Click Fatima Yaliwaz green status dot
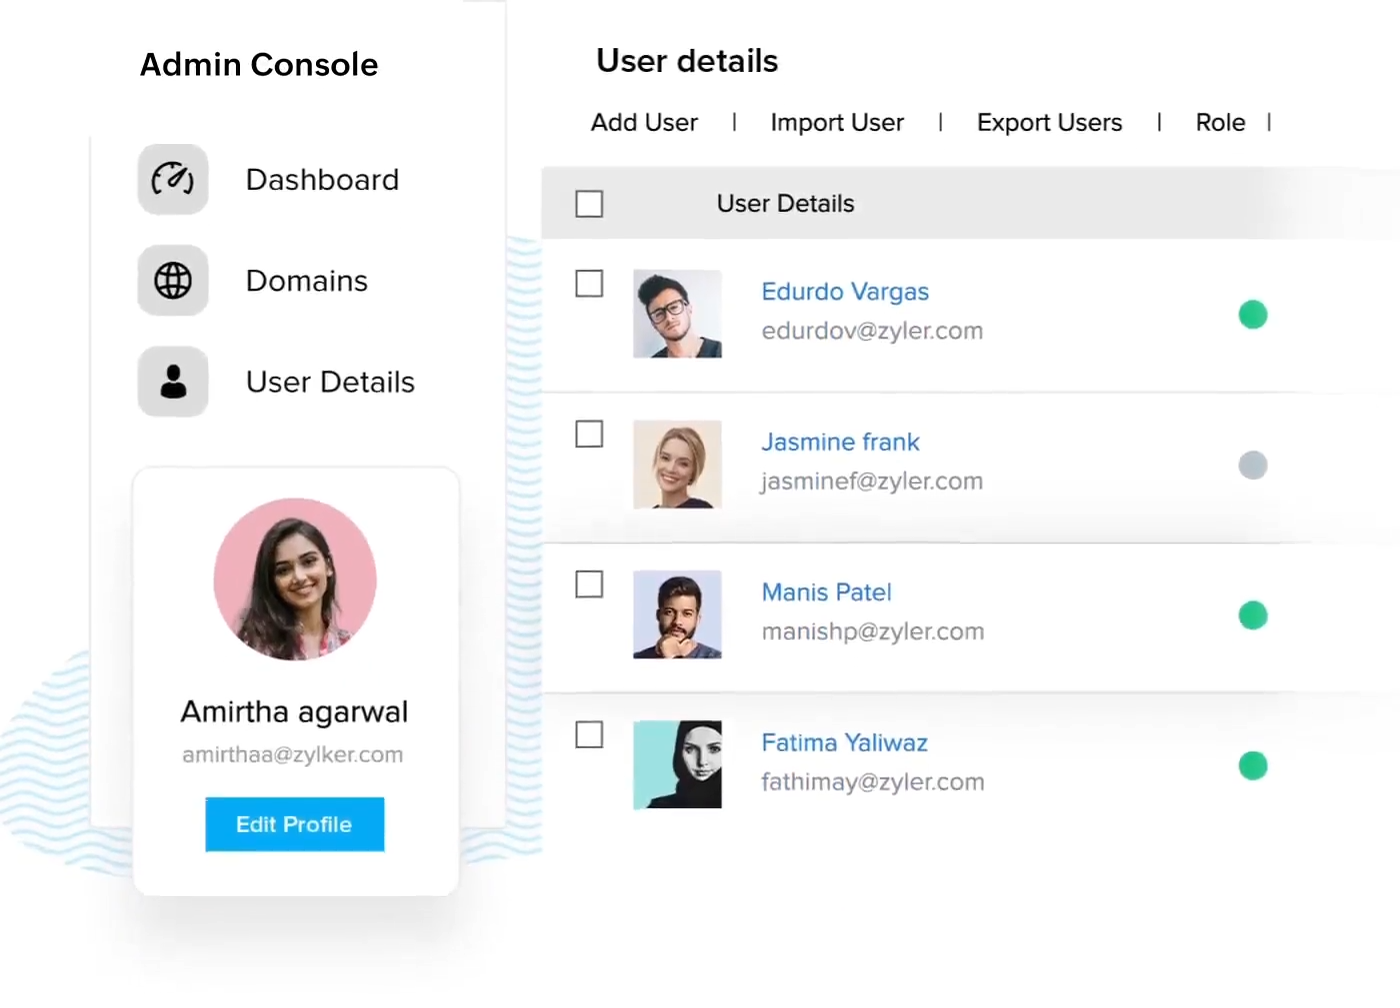The height and width of the screenshot is (1008, 1400). click(1252, 766)
